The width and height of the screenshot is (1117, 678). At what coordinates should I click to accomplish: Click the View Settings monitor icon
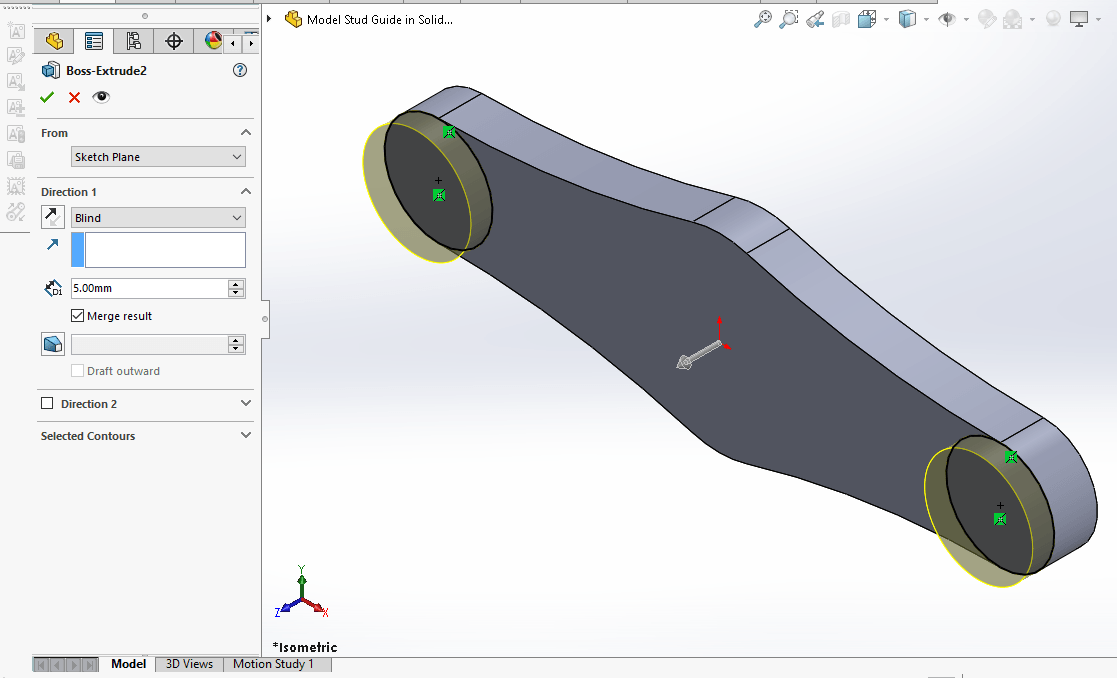click(x=1079, y=19)
